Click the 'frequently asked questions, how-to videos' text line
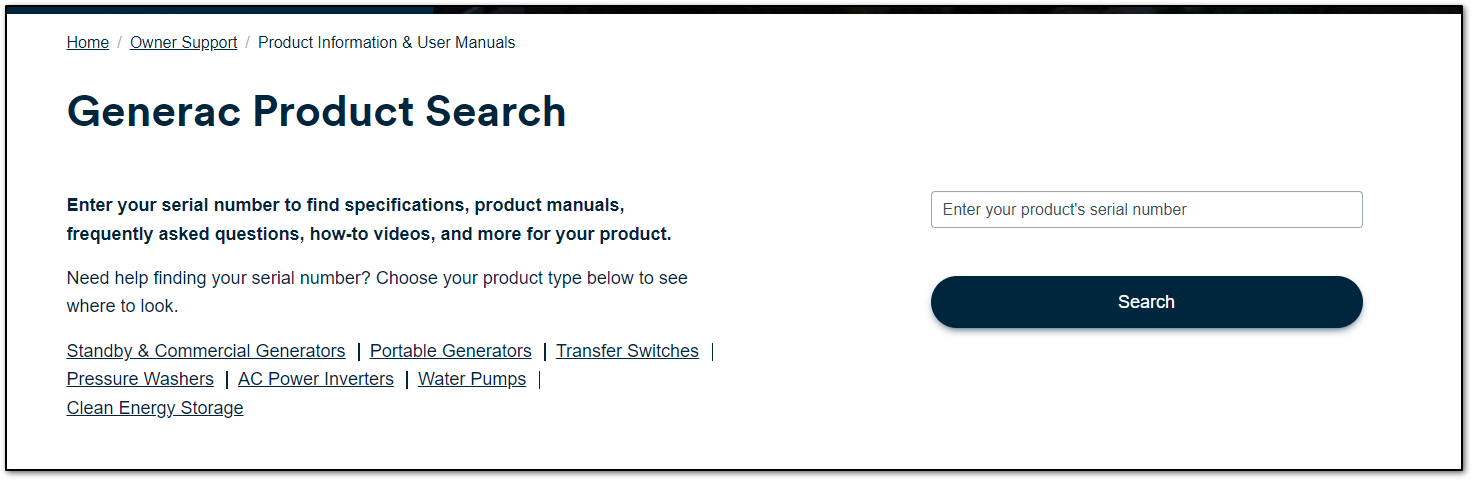The width and height of the screenshot is (1472, 480). pyautogui.click(x=368, y=234)
